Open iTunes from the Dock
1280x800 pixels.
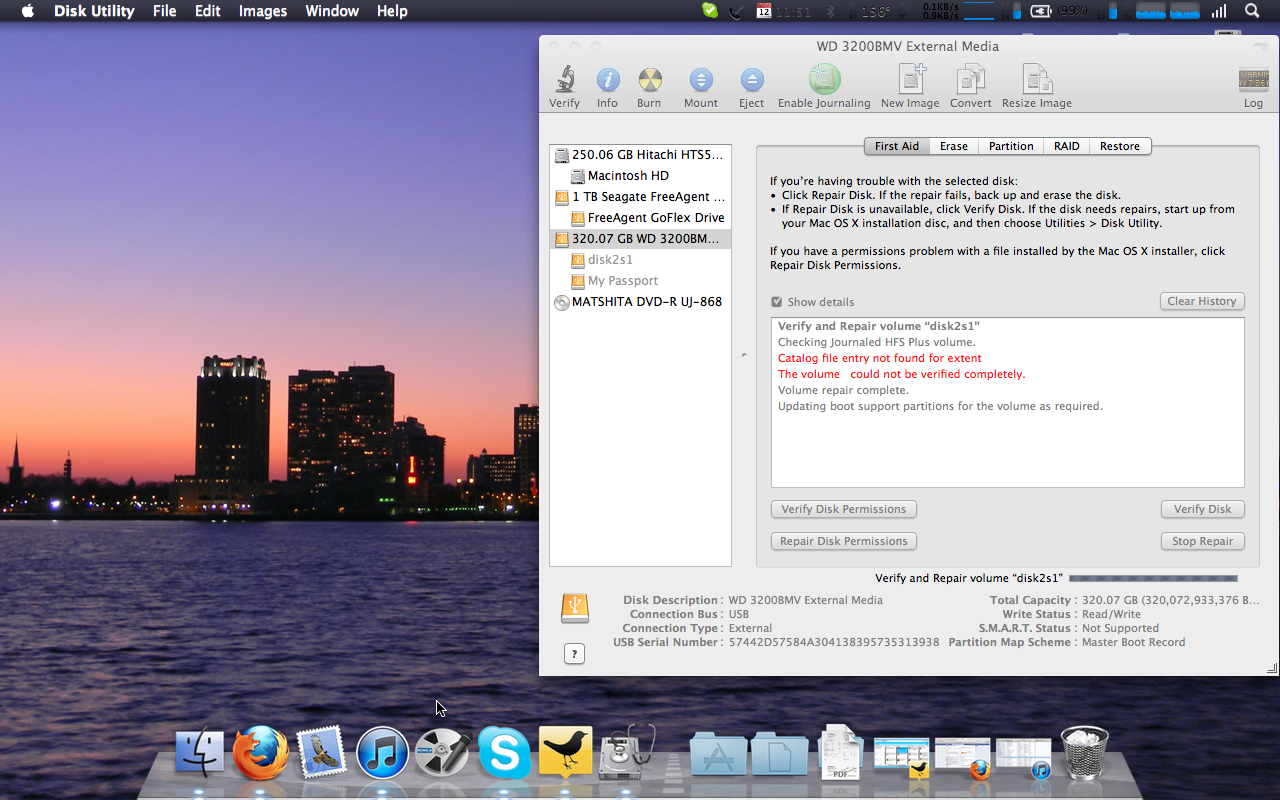point(382,753)
